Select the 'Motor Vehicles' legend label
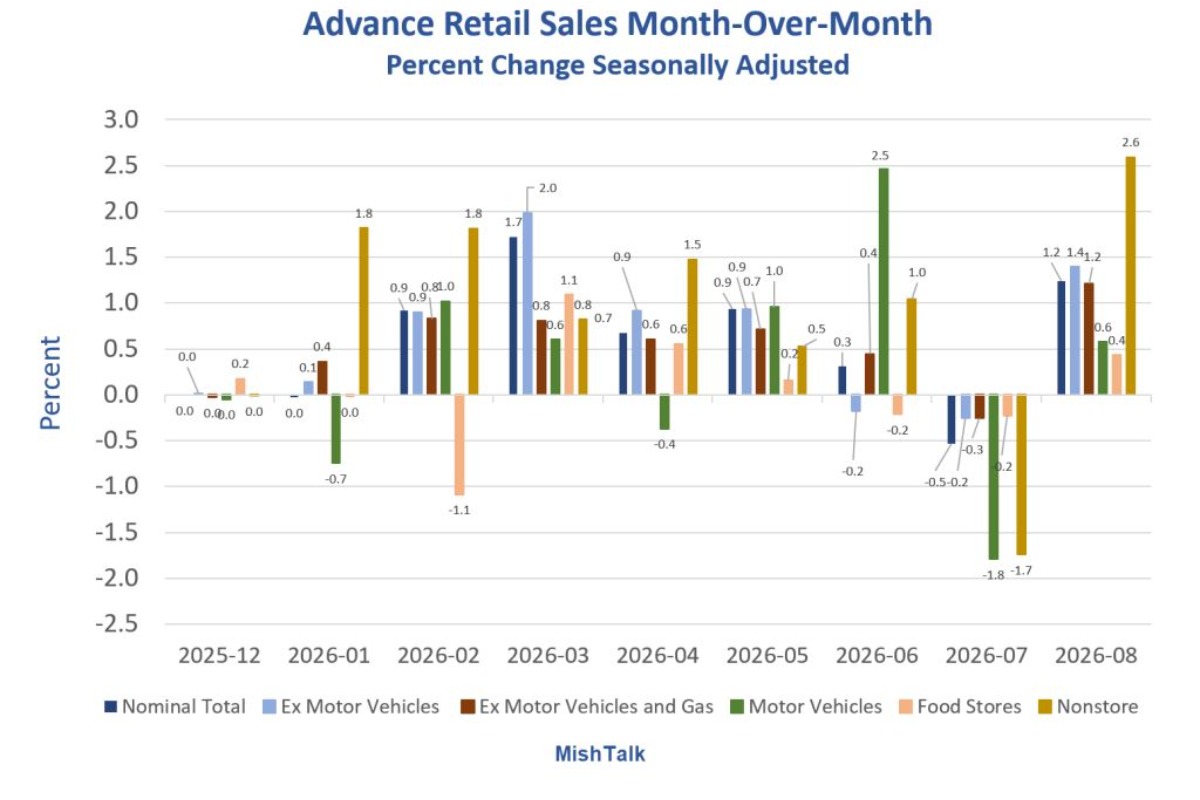 [x=815, y=707]
